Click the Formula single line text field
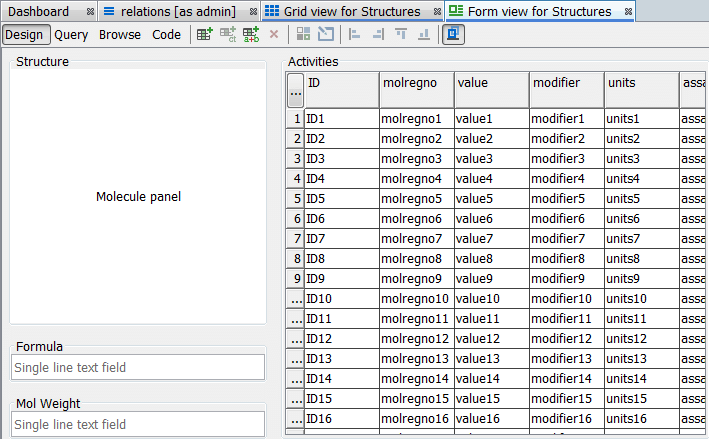The width and height of the screenshot is (709, 439). click(138, 368)
